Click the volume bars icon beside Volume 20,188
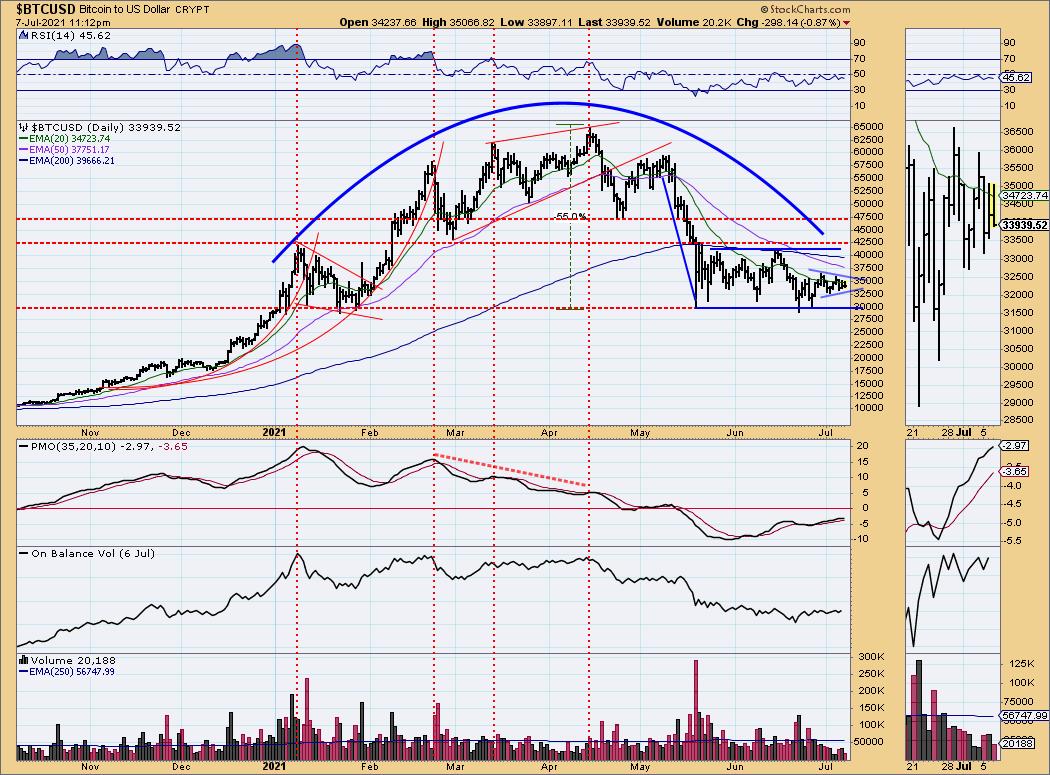 [x=23, y=660]
